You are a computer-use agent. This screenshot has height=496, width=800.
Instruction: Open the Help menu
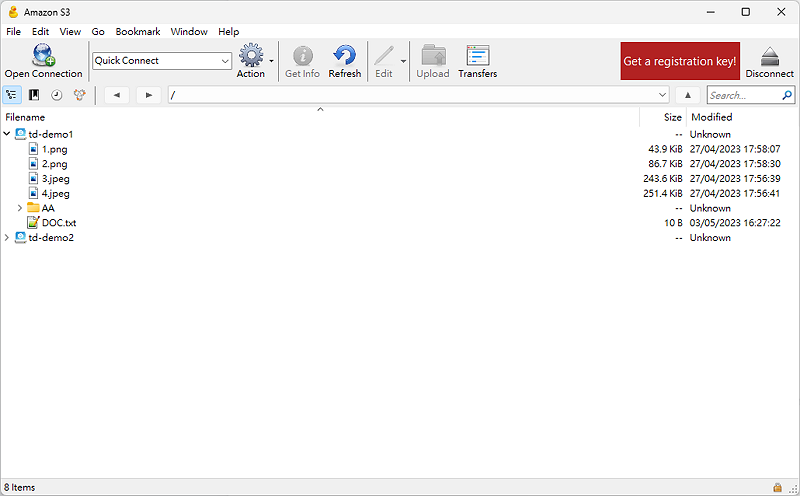pyautogui.click(x=229, y=32)
